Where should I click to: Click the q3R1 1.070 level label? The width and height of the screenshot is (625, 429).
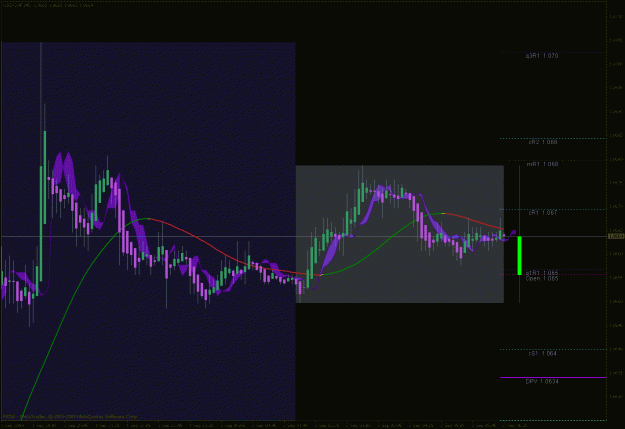(x=542, y=56)
